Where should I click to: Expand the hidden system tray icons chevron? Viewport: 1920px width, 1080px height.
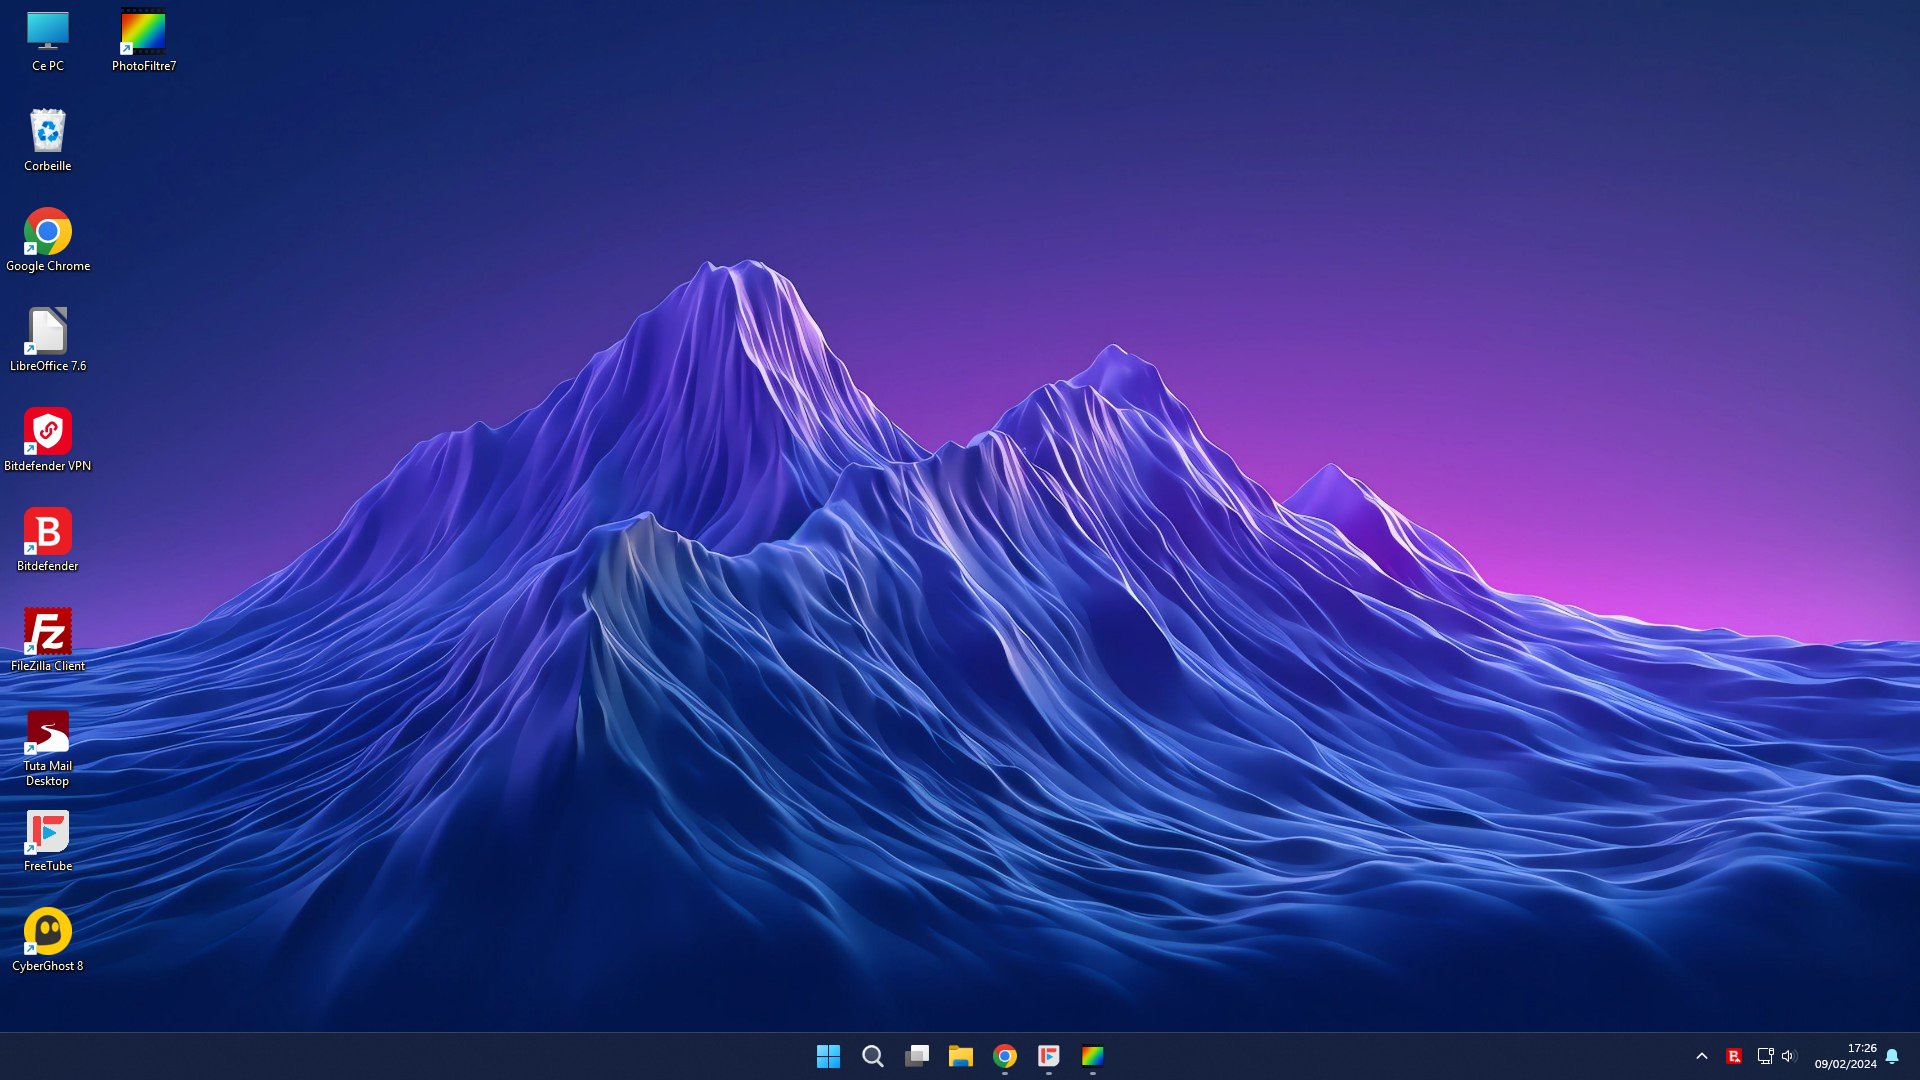point(1701,1056)
